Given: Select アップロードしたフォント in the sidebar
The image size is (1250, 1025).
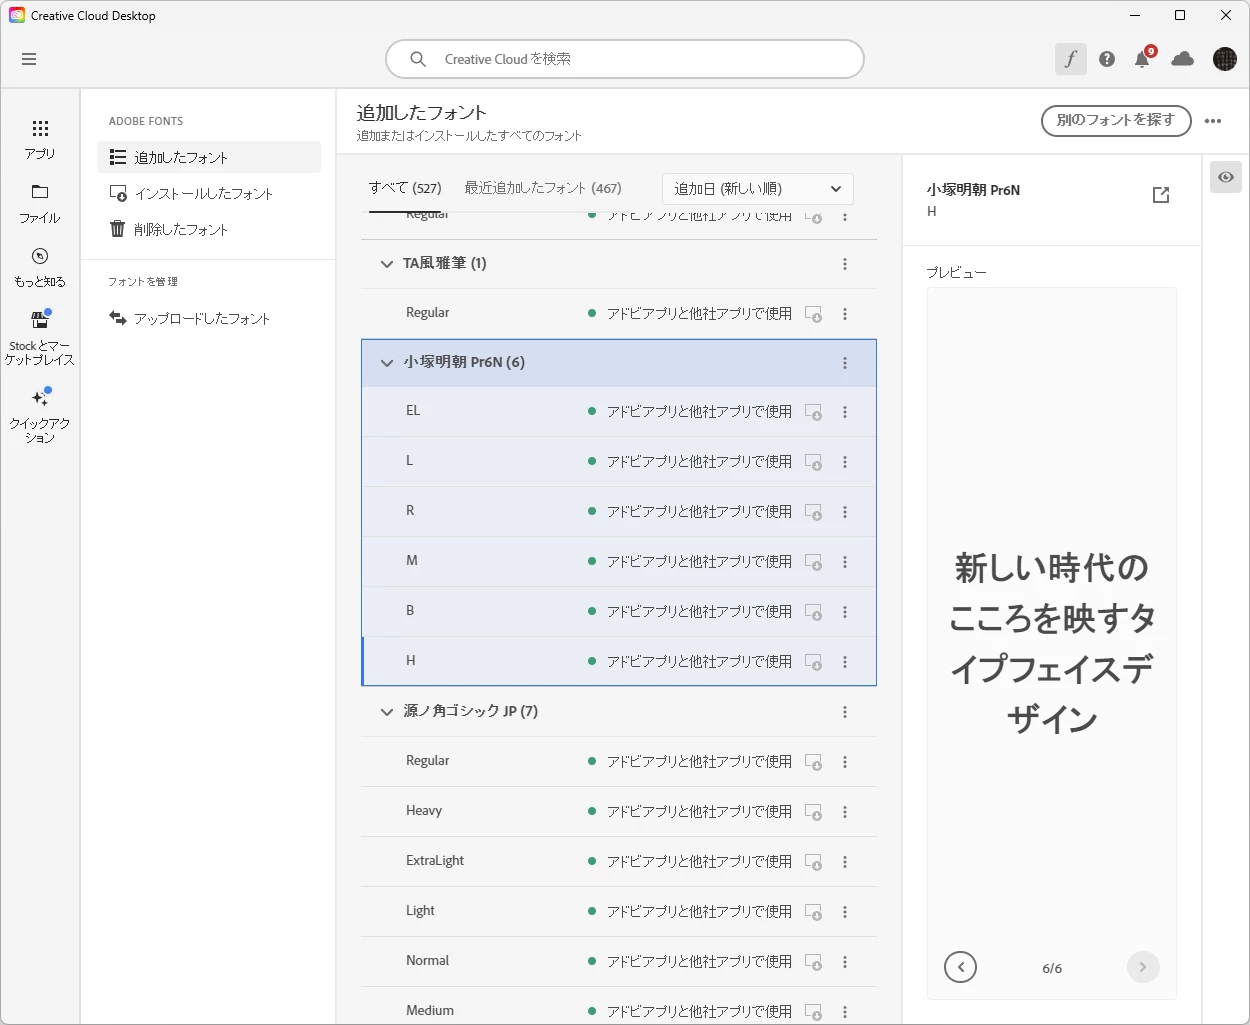Looking at the screenshot, I should click(209, 318).
